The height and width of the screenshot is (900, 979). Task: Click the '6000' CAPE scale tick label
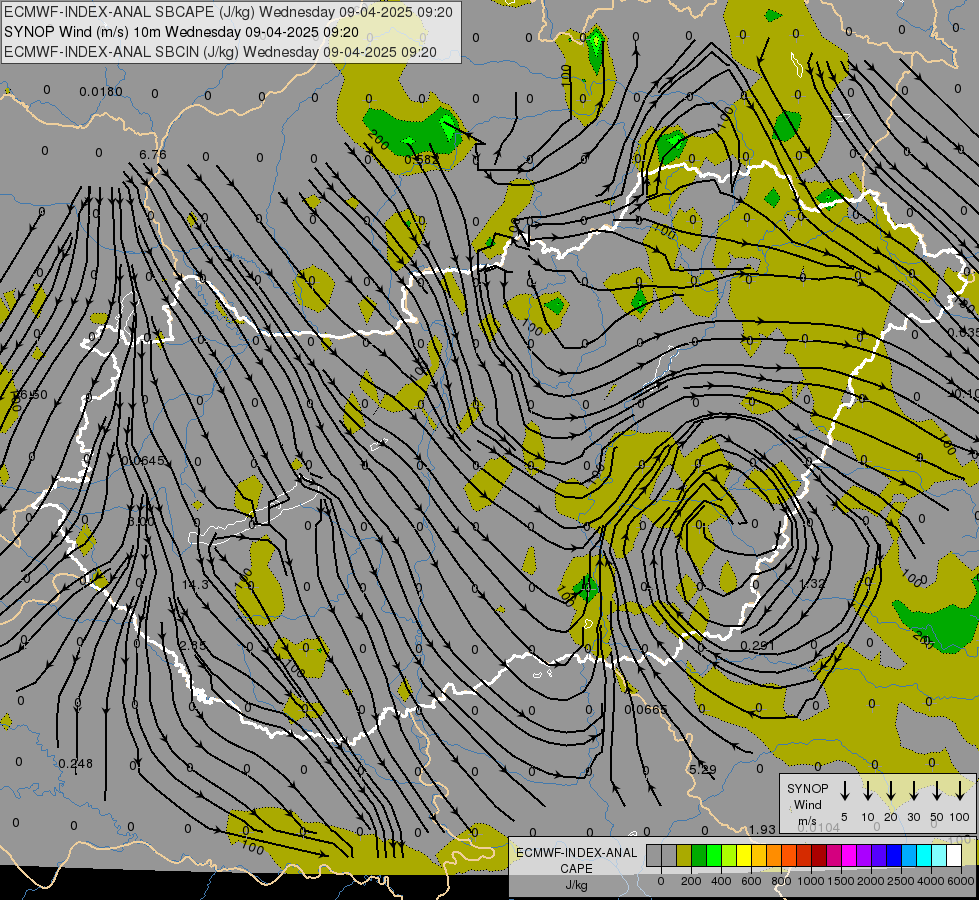pos(961,881)
